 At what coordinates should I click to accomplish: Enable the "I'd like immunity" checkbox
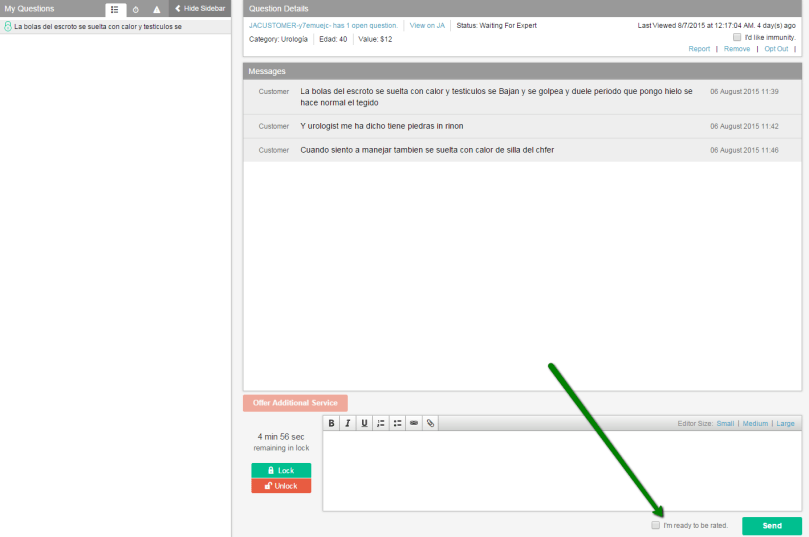(737, 37)
